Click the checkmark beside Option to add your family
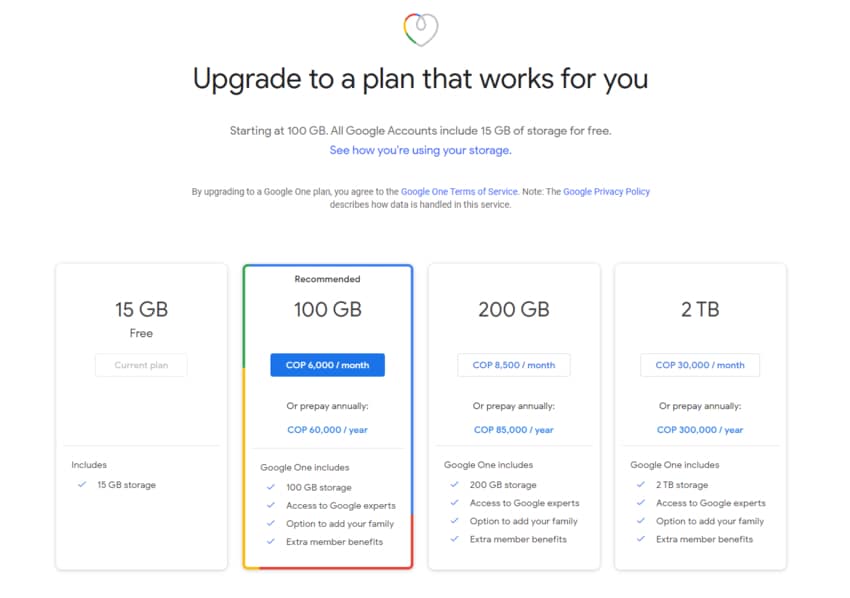This screenshot has width=850, height=598. 268,522
